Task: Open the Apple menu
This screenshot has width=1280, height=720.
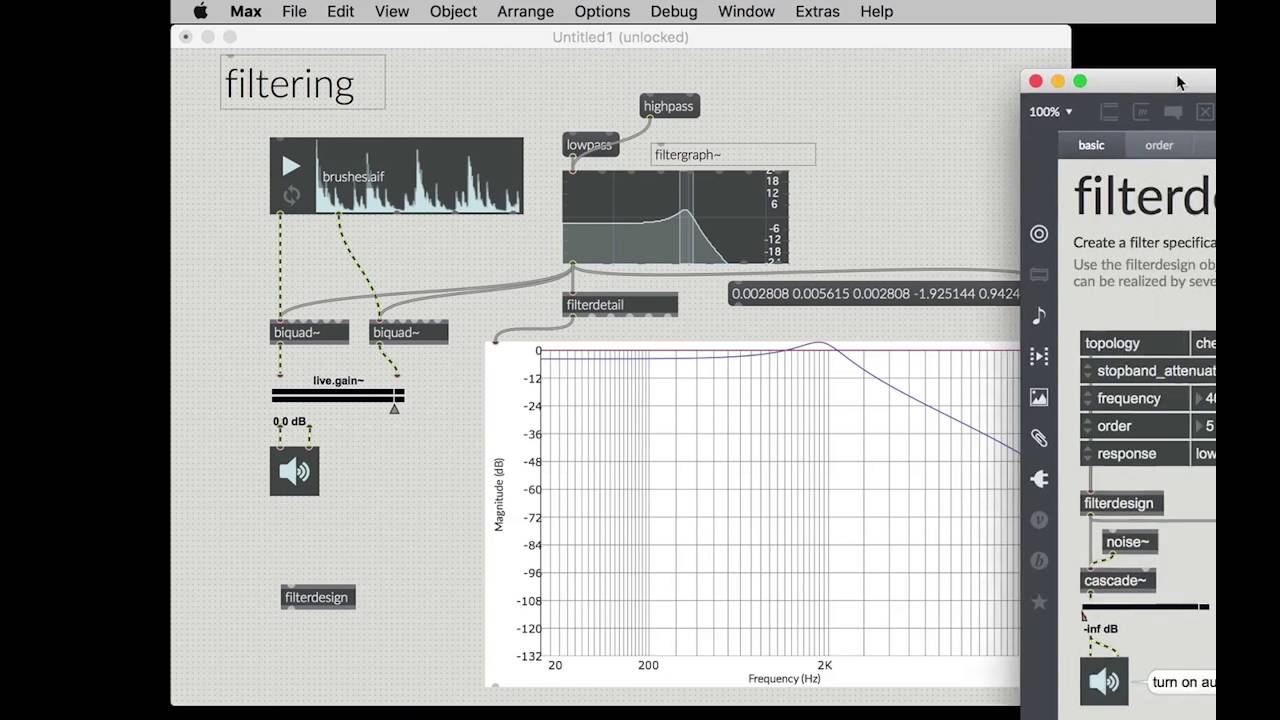Action: tap(200, 11)
